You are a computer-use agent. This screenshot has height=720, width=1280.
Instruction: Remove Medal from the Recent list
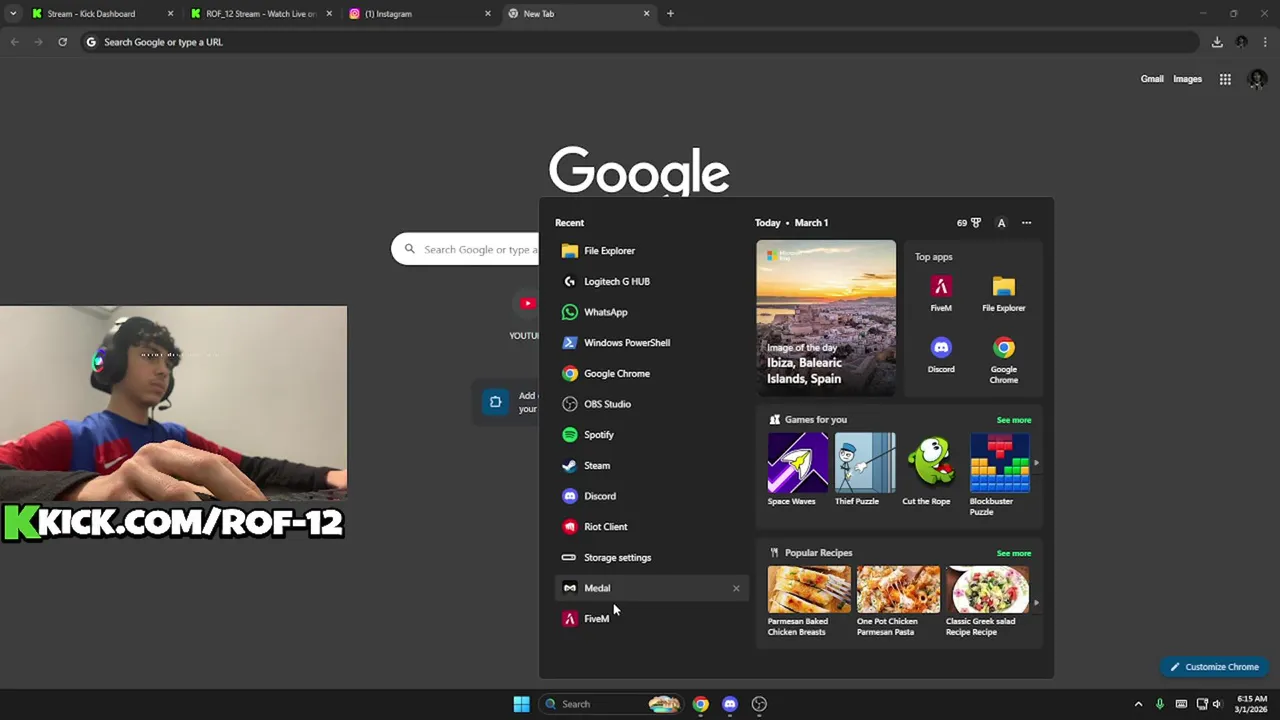(736, 588)
